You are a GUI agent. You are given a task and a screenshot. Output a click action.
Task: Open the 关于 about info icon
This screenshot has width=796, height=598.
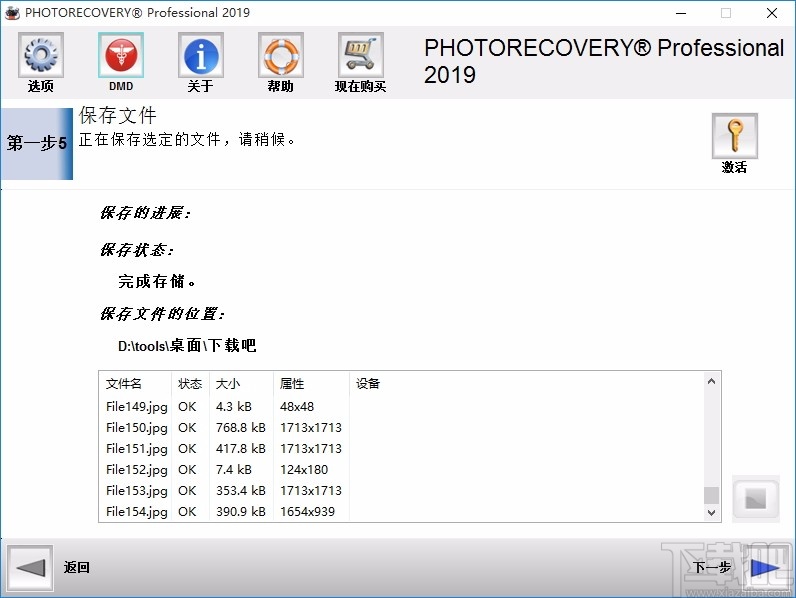[x=201, y=55]
